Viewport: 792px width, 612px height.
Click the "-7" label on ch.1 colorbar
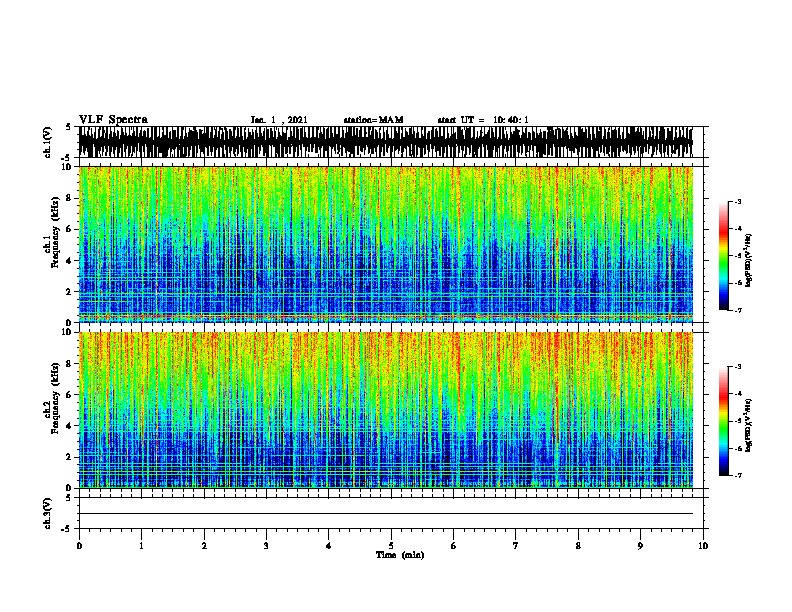[x=738, y=310]
